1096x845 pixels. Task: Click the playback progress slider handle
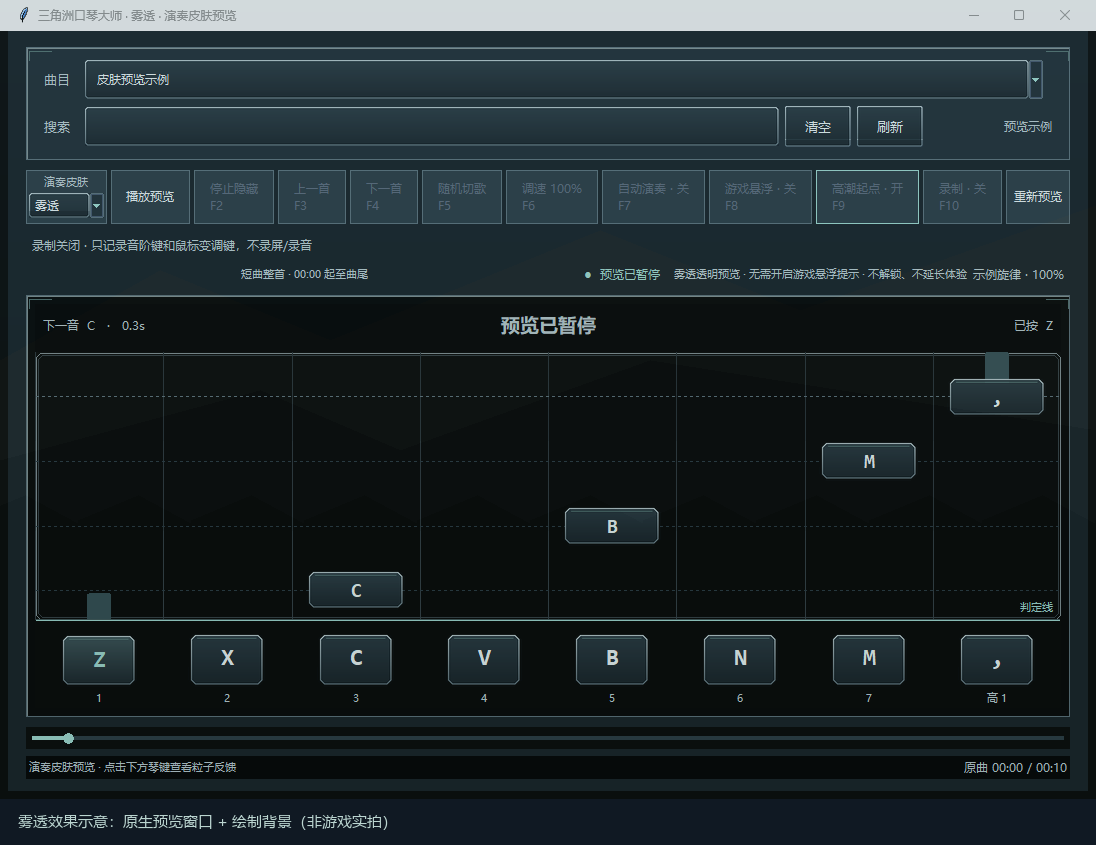[68, 738]
